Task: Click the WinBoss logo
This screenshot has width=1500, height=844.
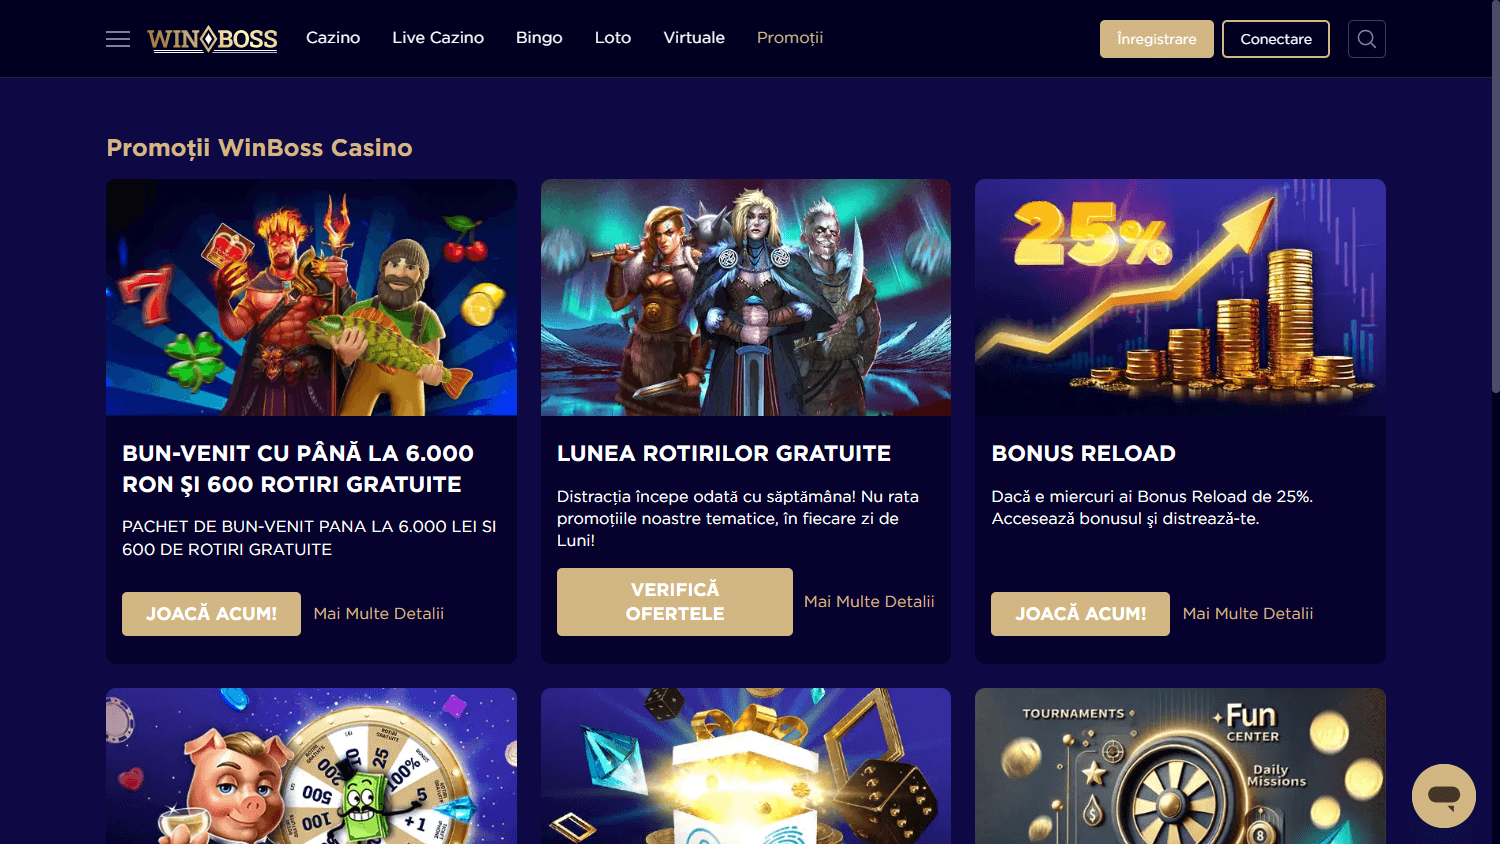Action: [x=212, y=39]
